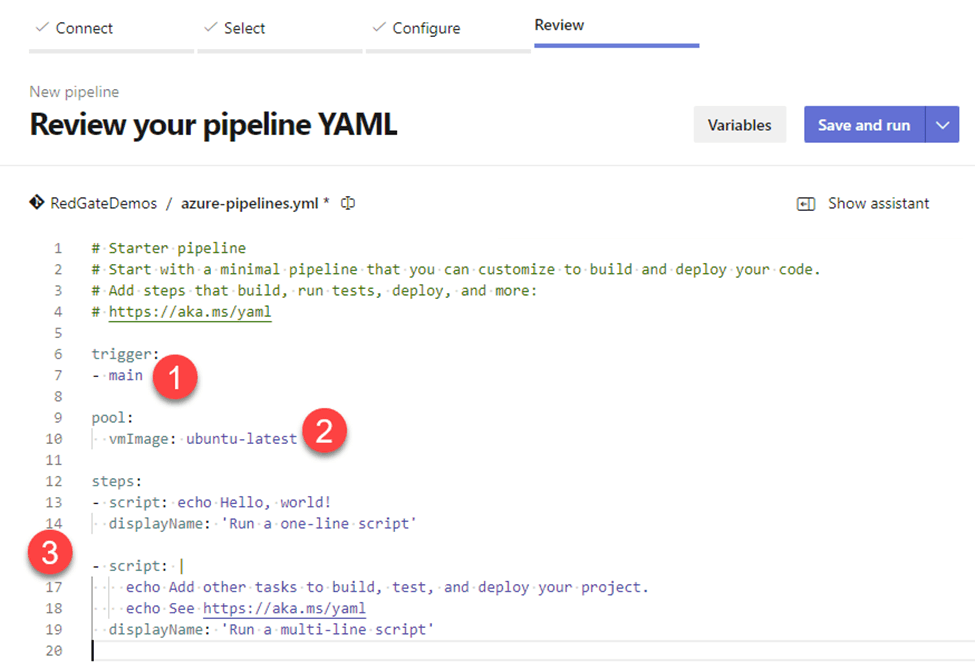Open the Configure step tab

426,28
